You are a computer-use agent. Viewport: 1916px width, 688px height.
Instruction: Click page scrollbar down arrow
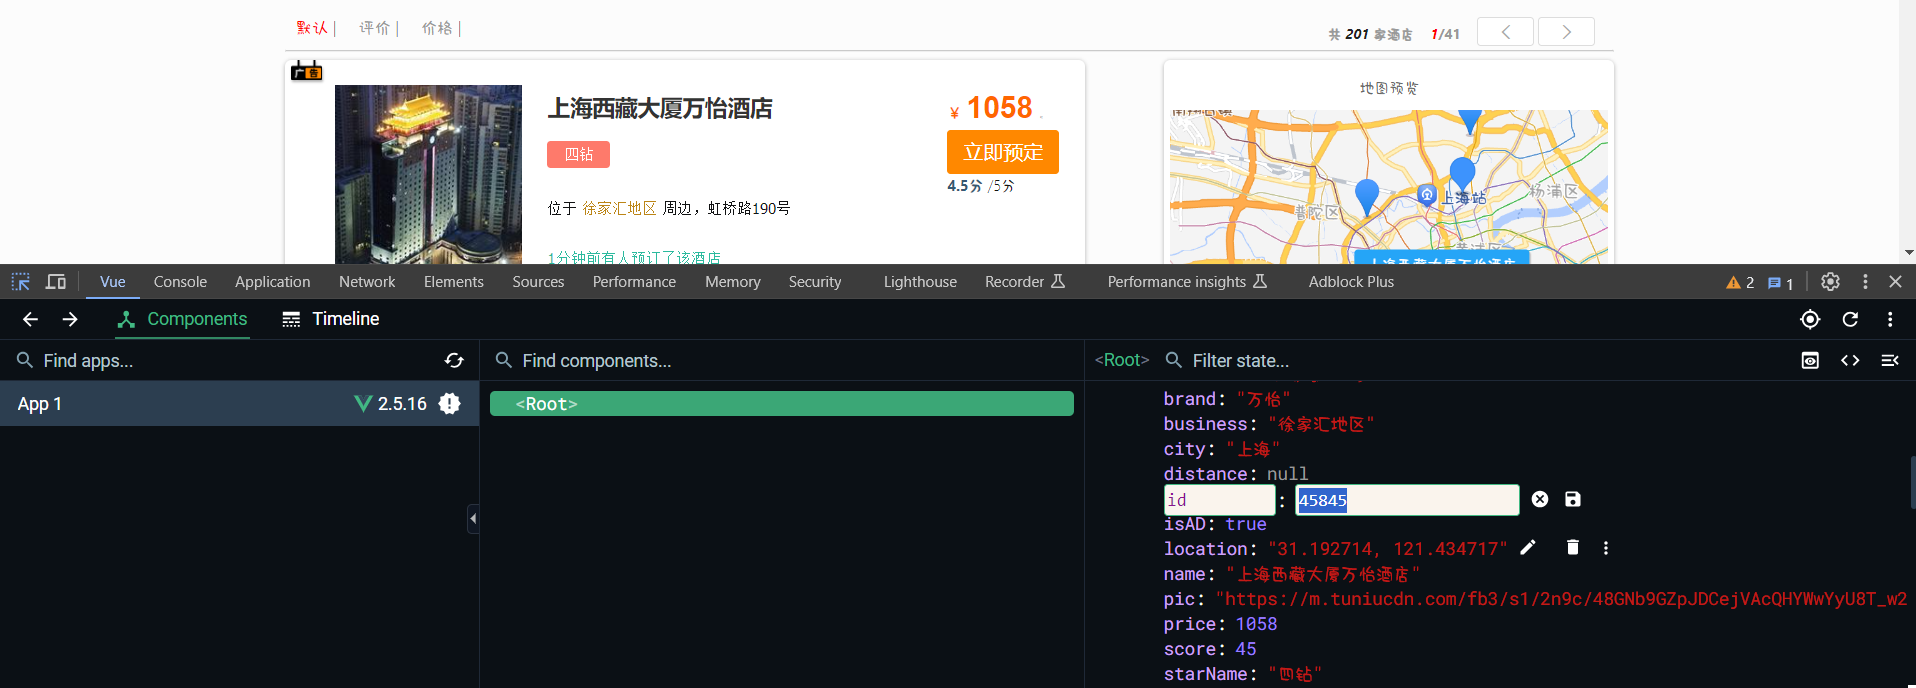[1908, 253]
